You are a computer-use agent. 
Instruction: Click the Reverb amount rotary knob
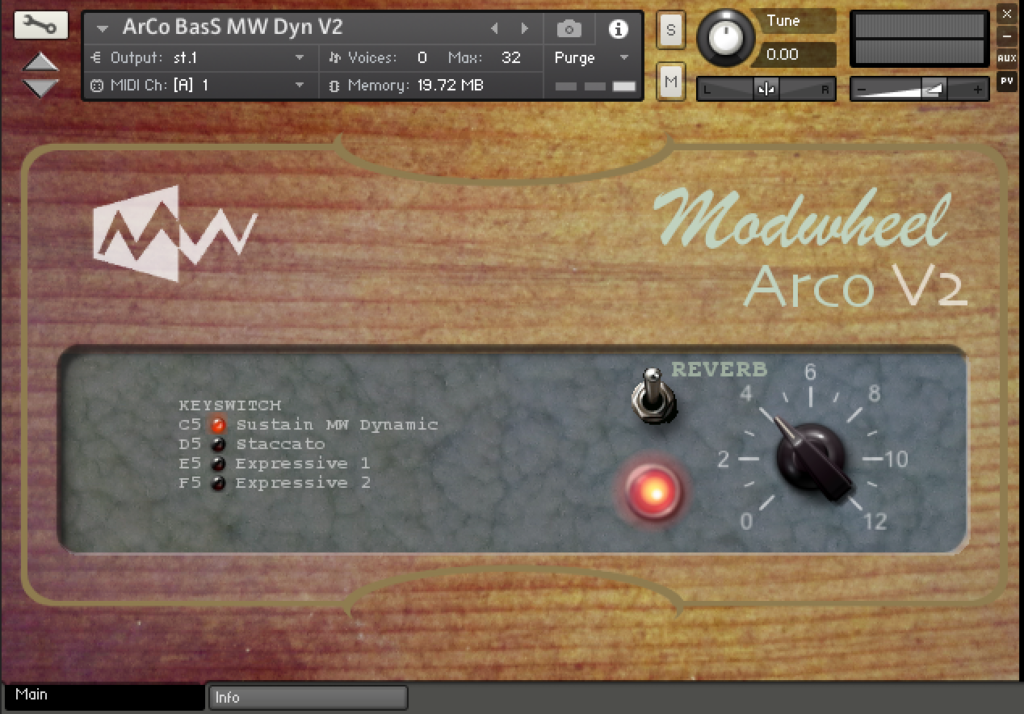[x=812, y=459]
